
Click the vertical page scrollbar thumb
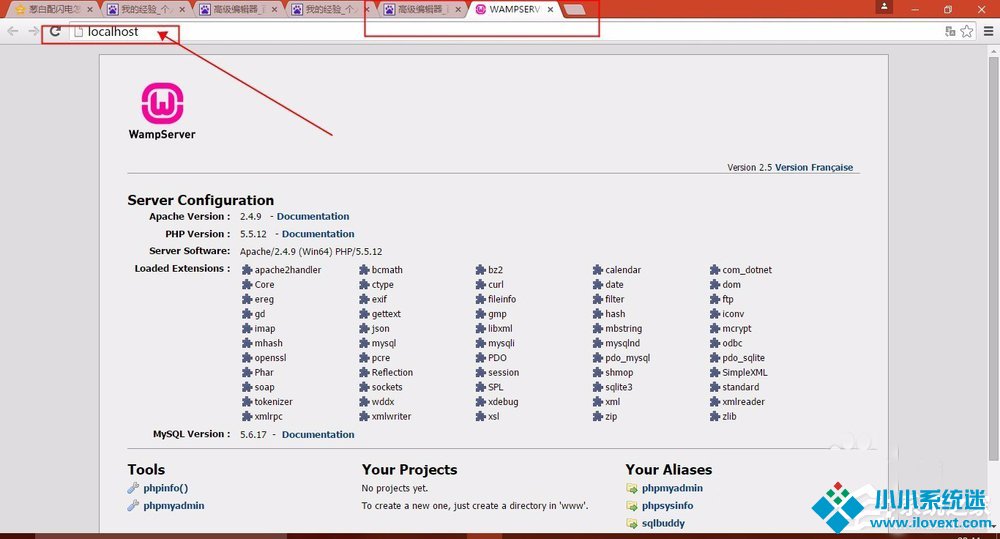(x=994, y=258)
